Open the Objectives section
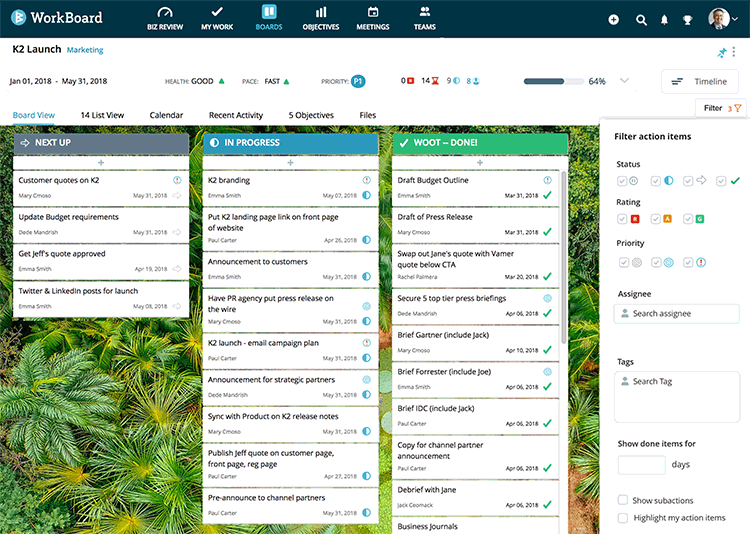 pos(320,19)
